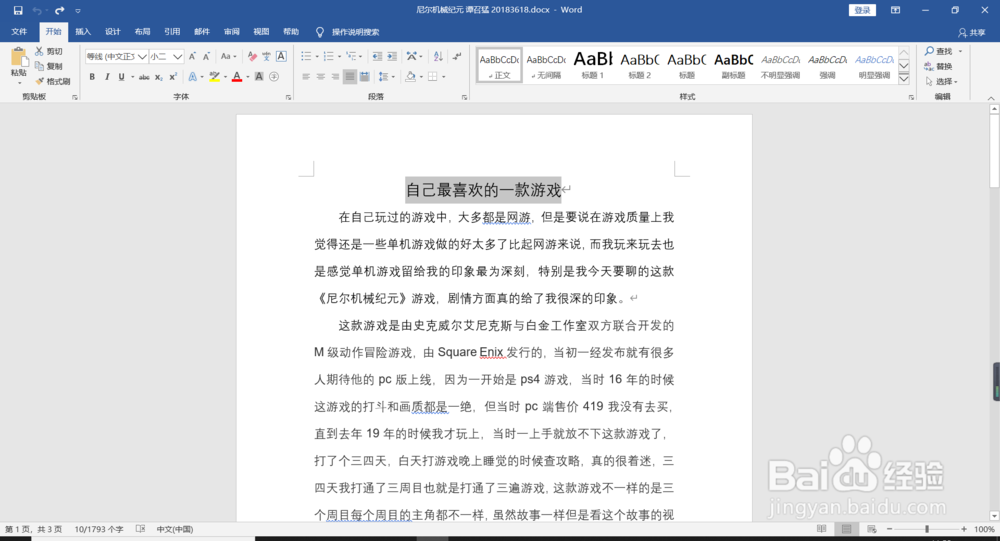Toggle Bold formatting
This screenshot has height=541, width=1000.
[92, 77]
